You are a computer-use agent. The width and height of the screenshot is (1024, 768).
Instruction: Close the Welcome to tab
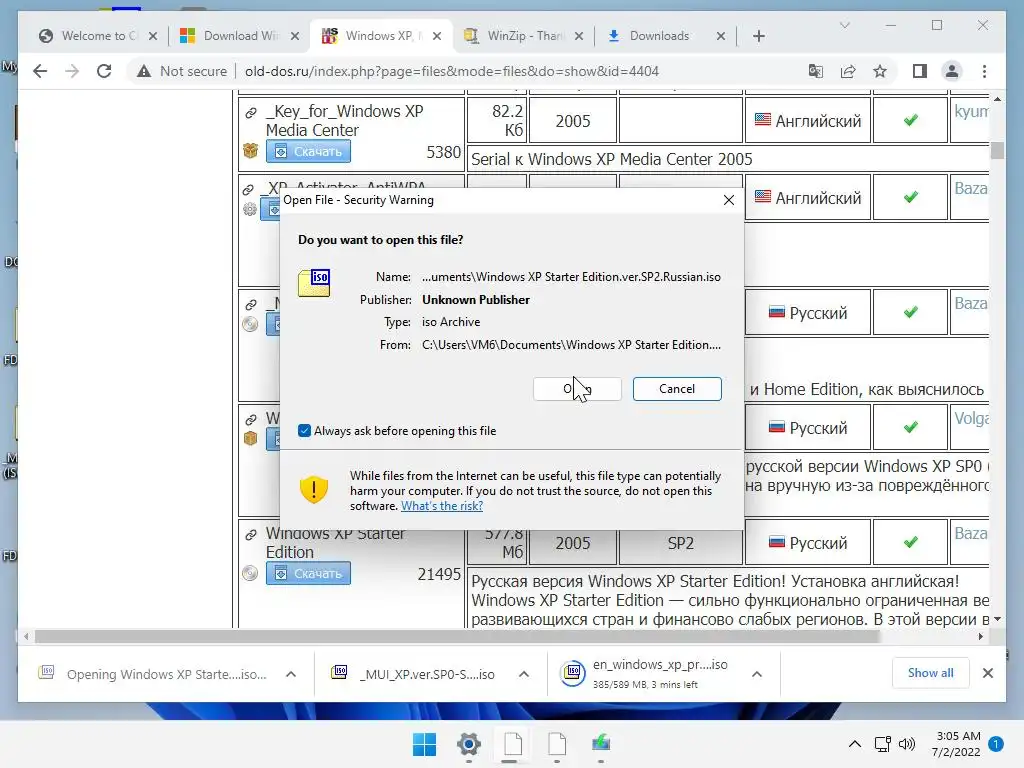153,36
